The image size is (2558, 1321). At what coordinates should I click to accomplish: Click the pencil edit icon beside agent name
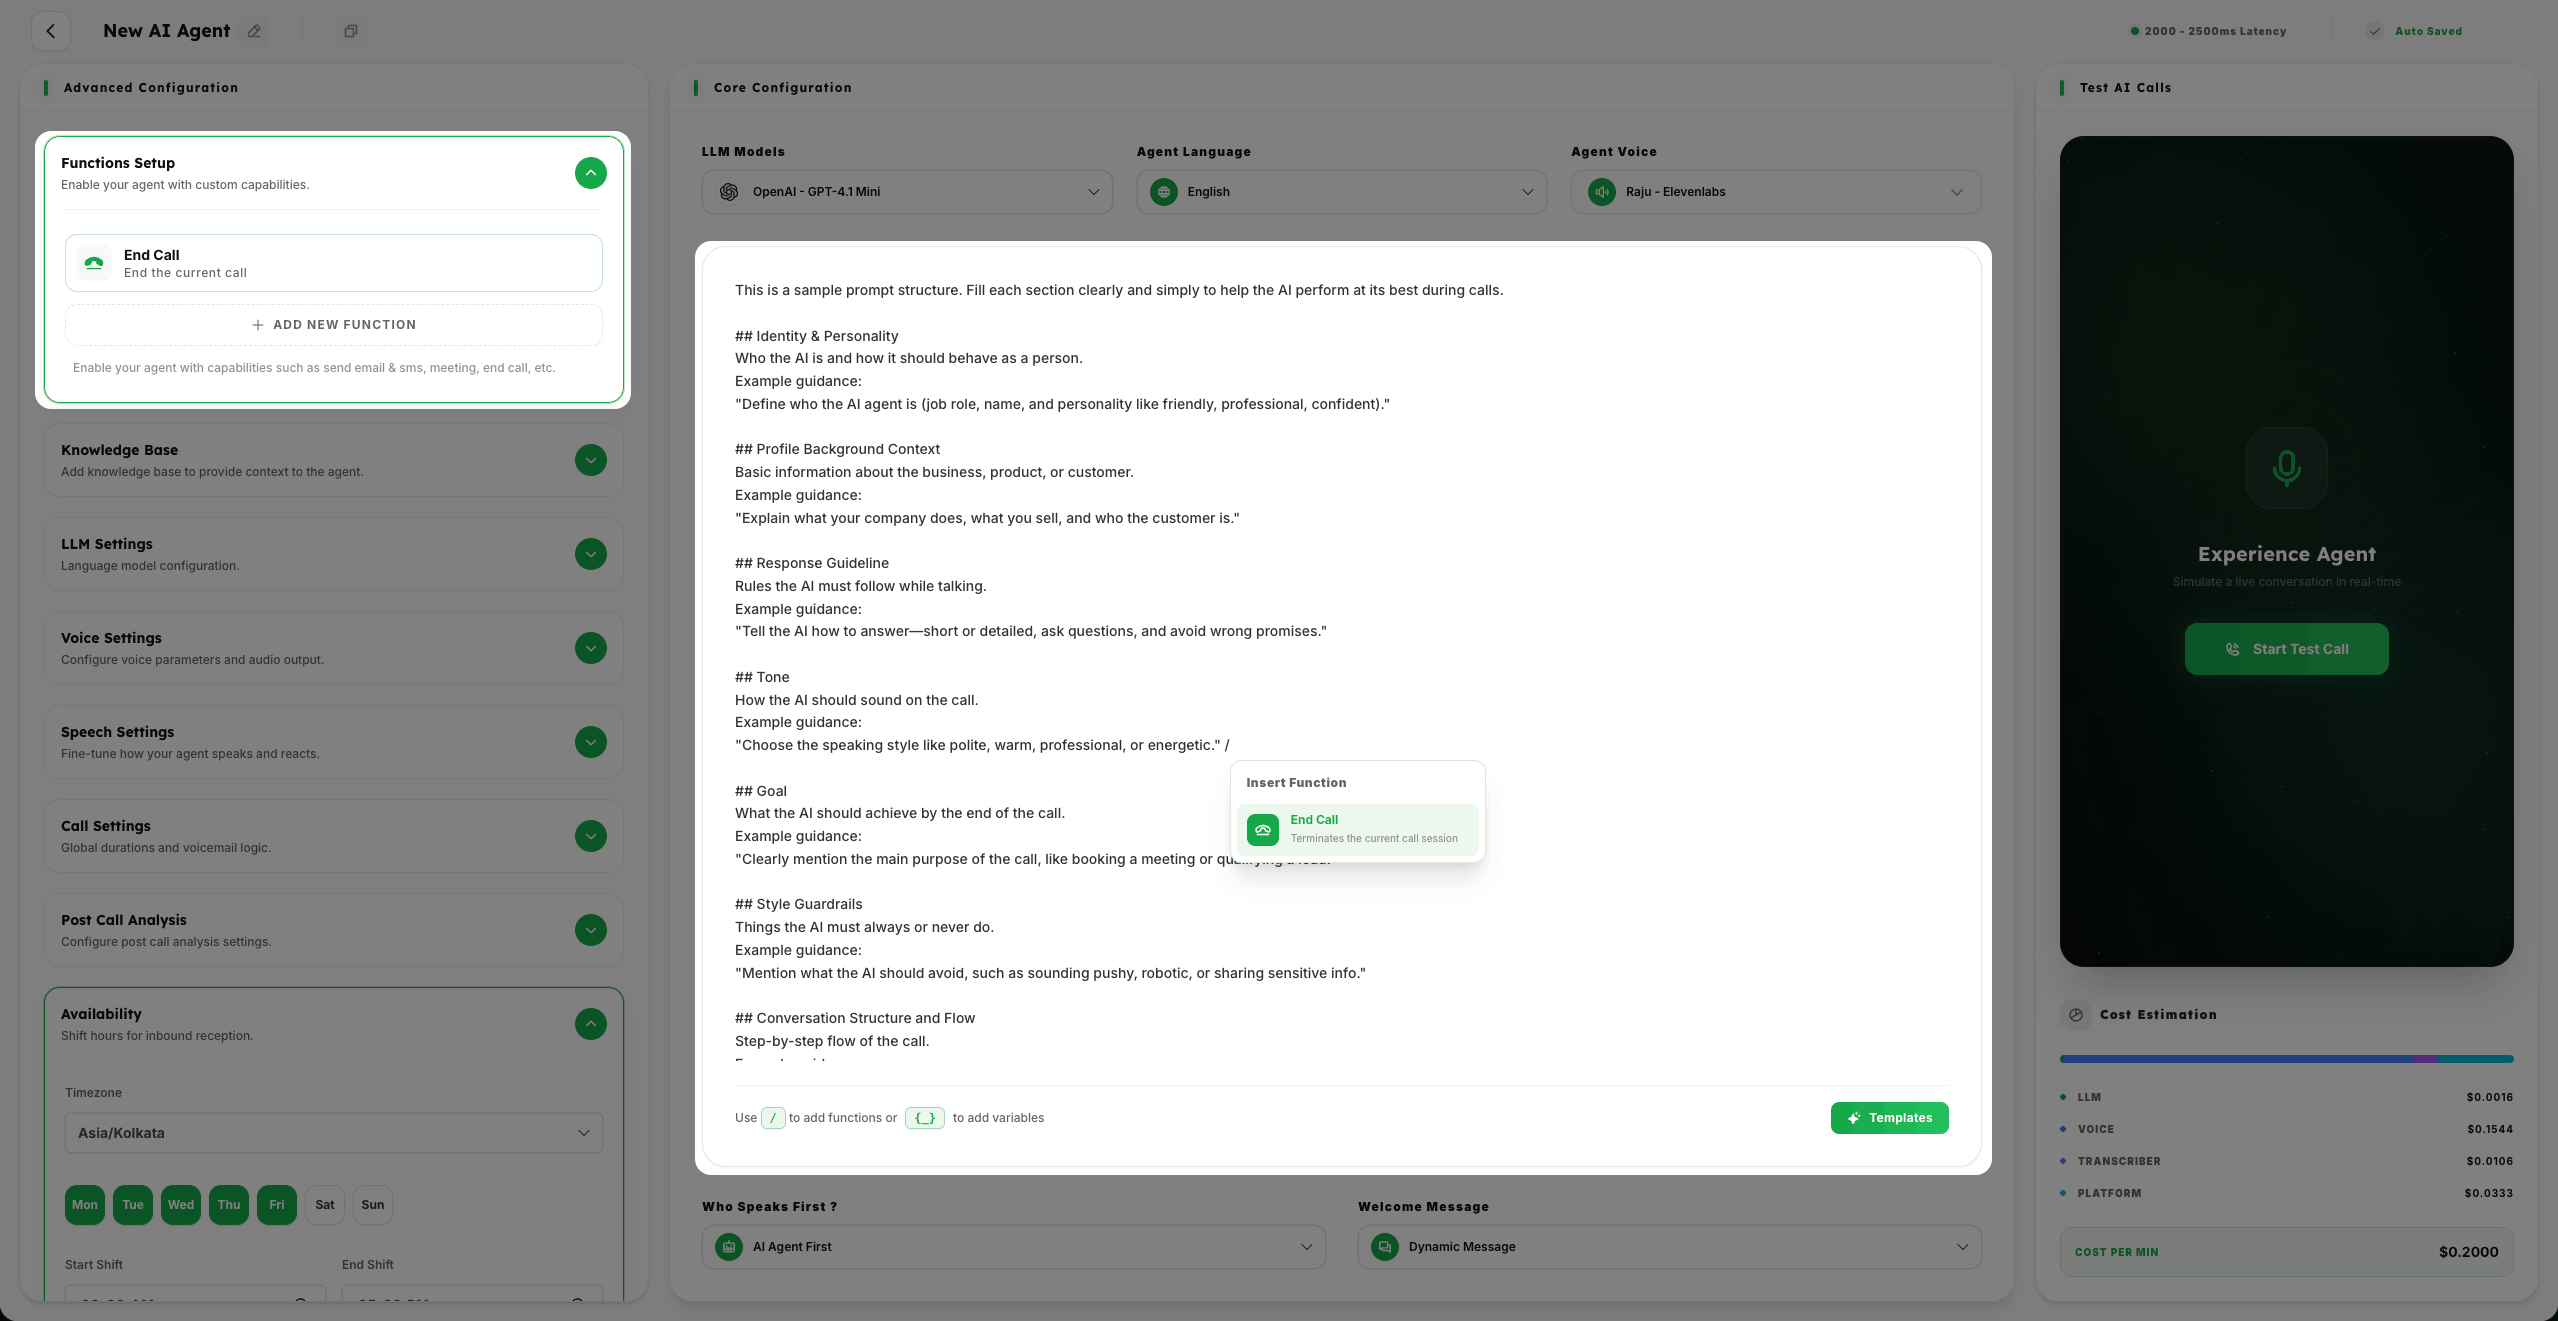point(255,31)
